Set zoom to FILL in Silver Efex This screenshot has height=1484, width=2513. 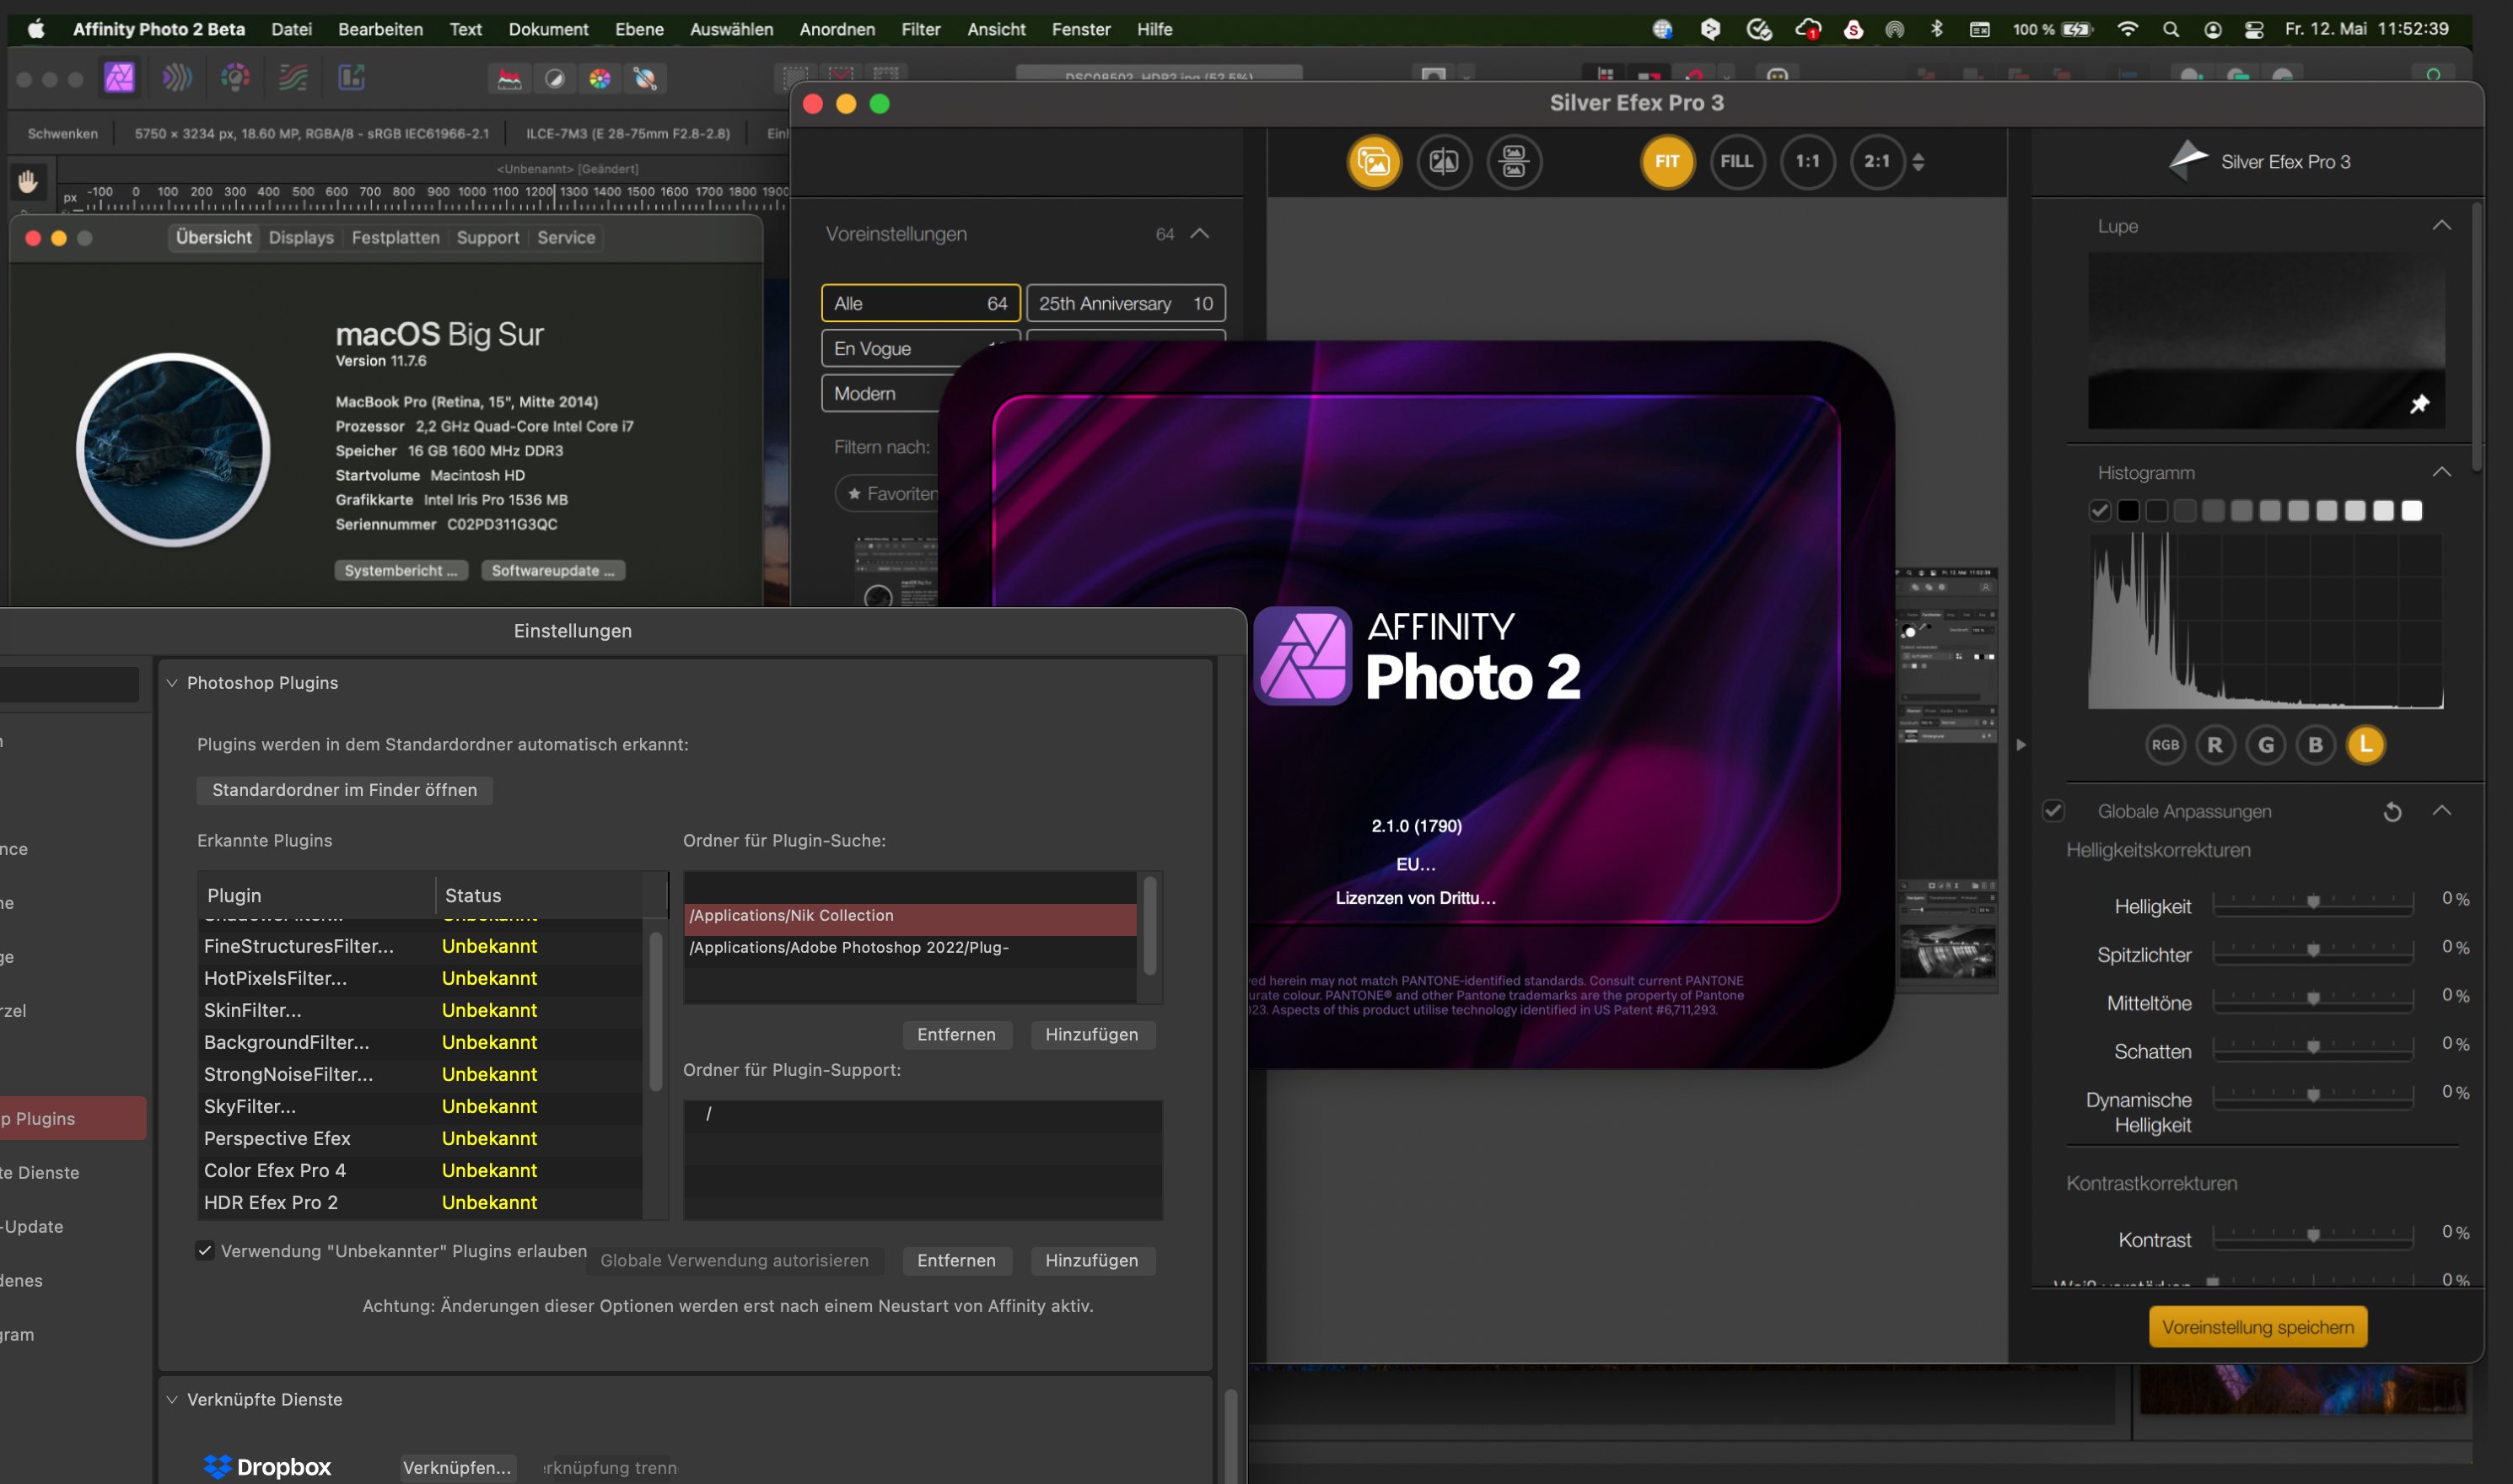(1737, 162)
